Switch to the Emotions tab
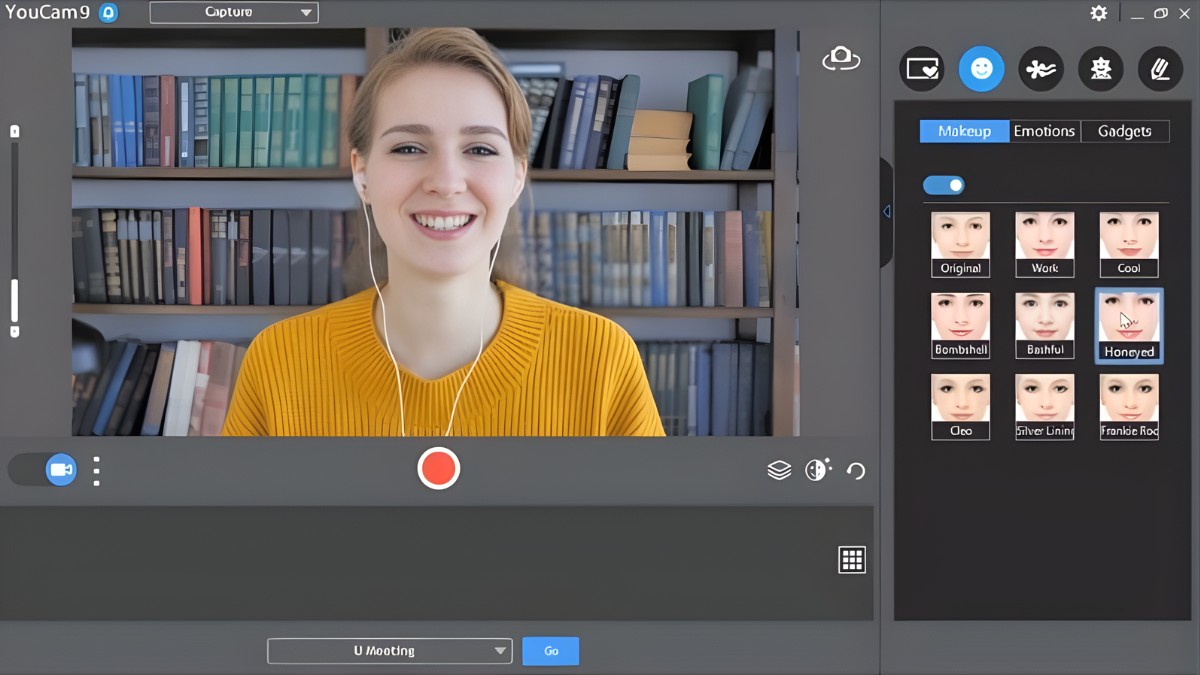The height and width of the screenshot is (675, 1200). click(x=1044, y=131)
